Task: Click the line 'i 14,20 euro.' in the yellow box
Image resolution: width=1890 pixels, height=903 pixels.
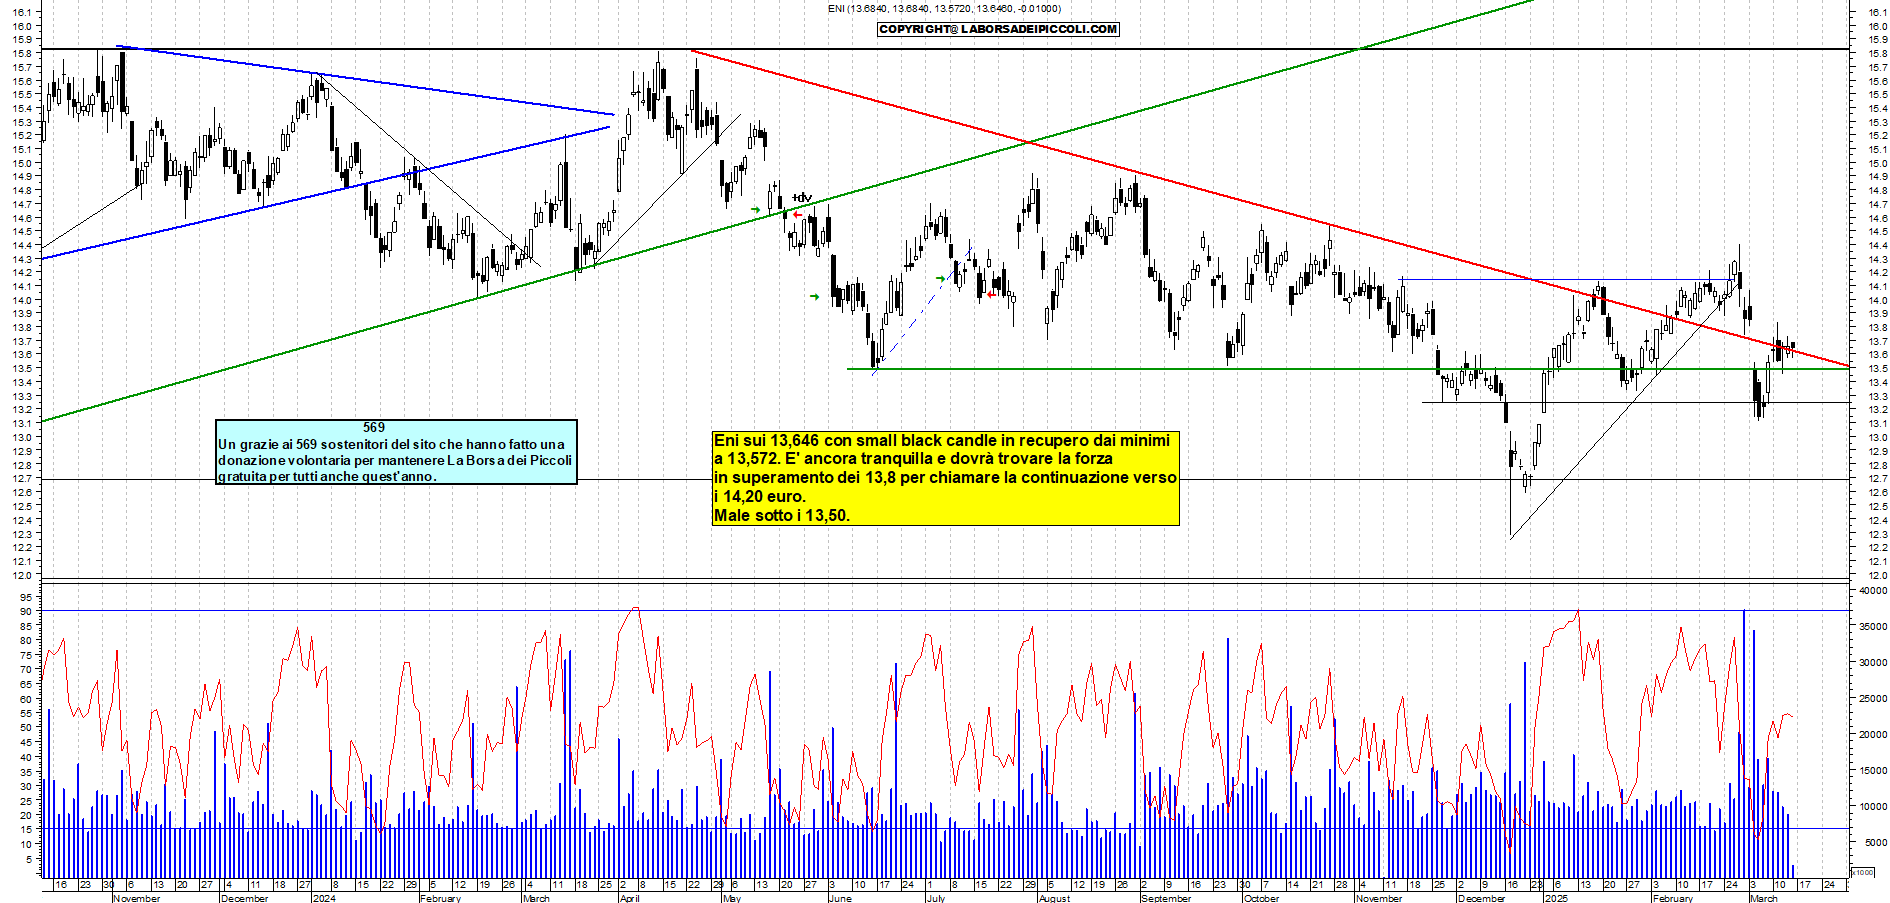Action: [759, 496]
